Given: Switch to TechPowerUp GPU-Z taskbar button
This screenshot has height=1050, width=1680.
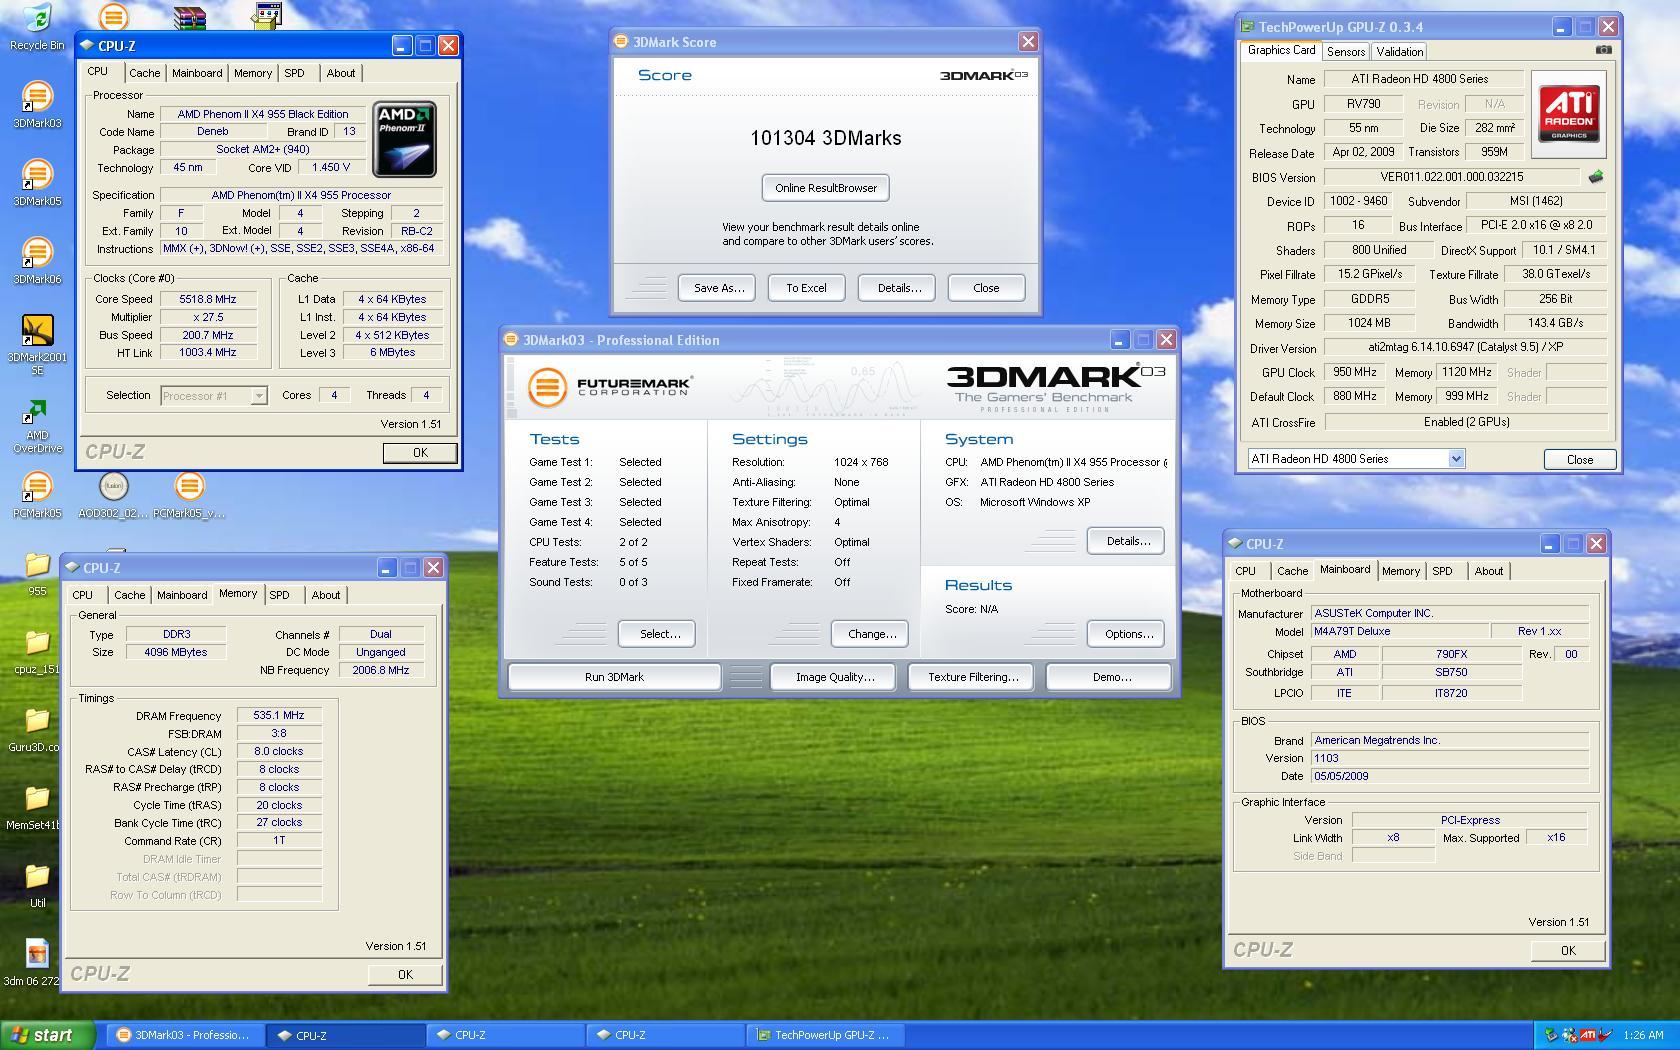Looking at the screenshot, I should point(826,1035).
